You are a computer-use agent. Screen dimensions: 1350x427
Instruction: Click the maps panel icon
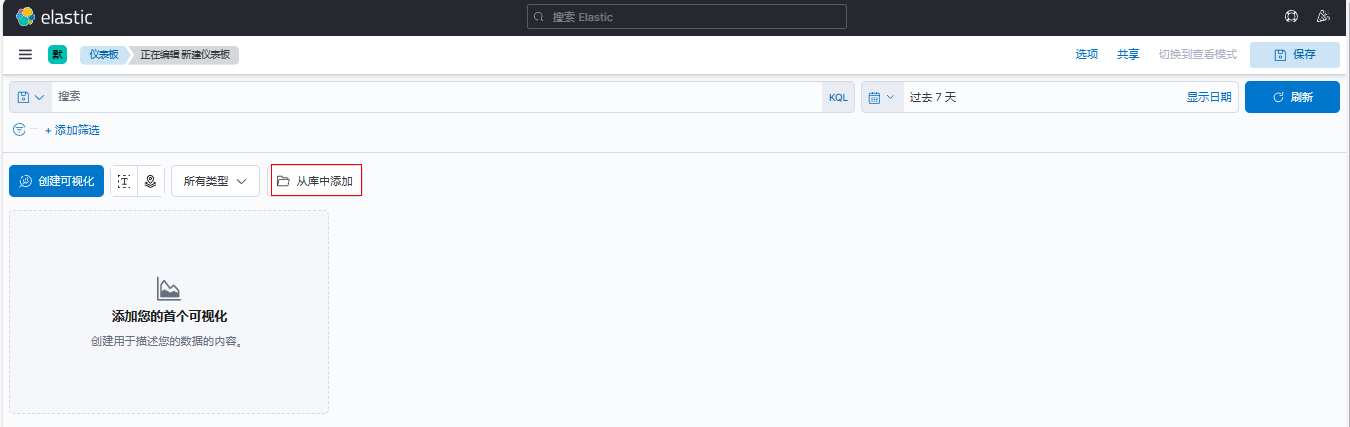150,181
